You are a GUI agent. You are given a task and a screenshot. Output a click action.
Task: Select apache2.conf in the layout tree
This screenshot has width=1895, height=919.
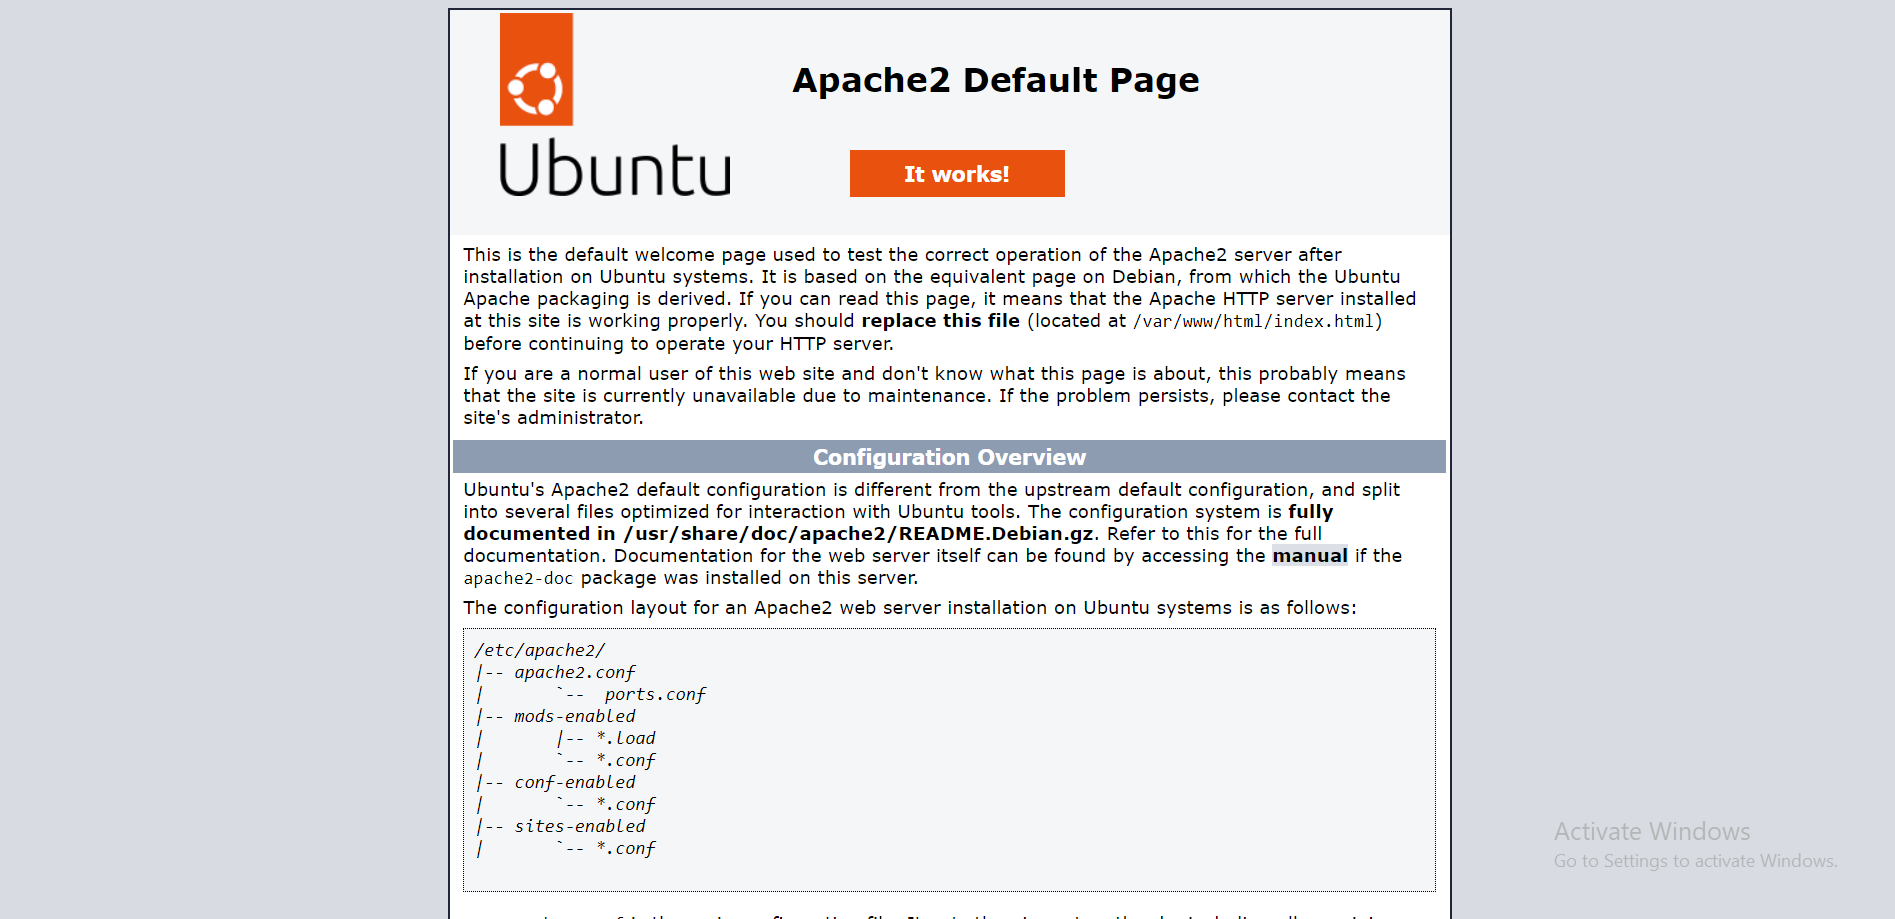tap(575, 672)
